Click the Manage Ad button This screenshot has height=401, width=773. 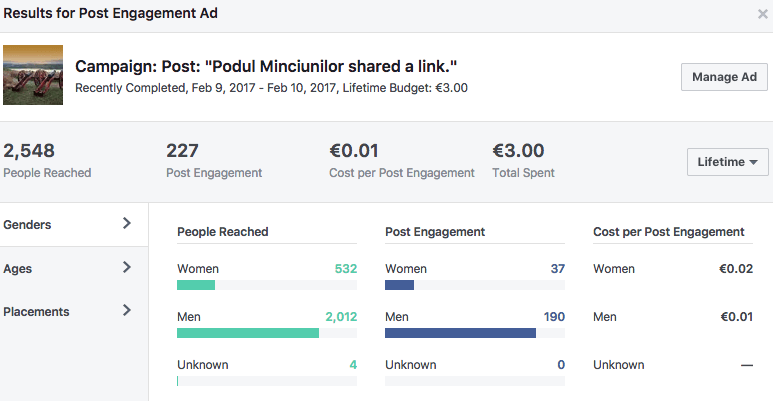coord(724,77)
